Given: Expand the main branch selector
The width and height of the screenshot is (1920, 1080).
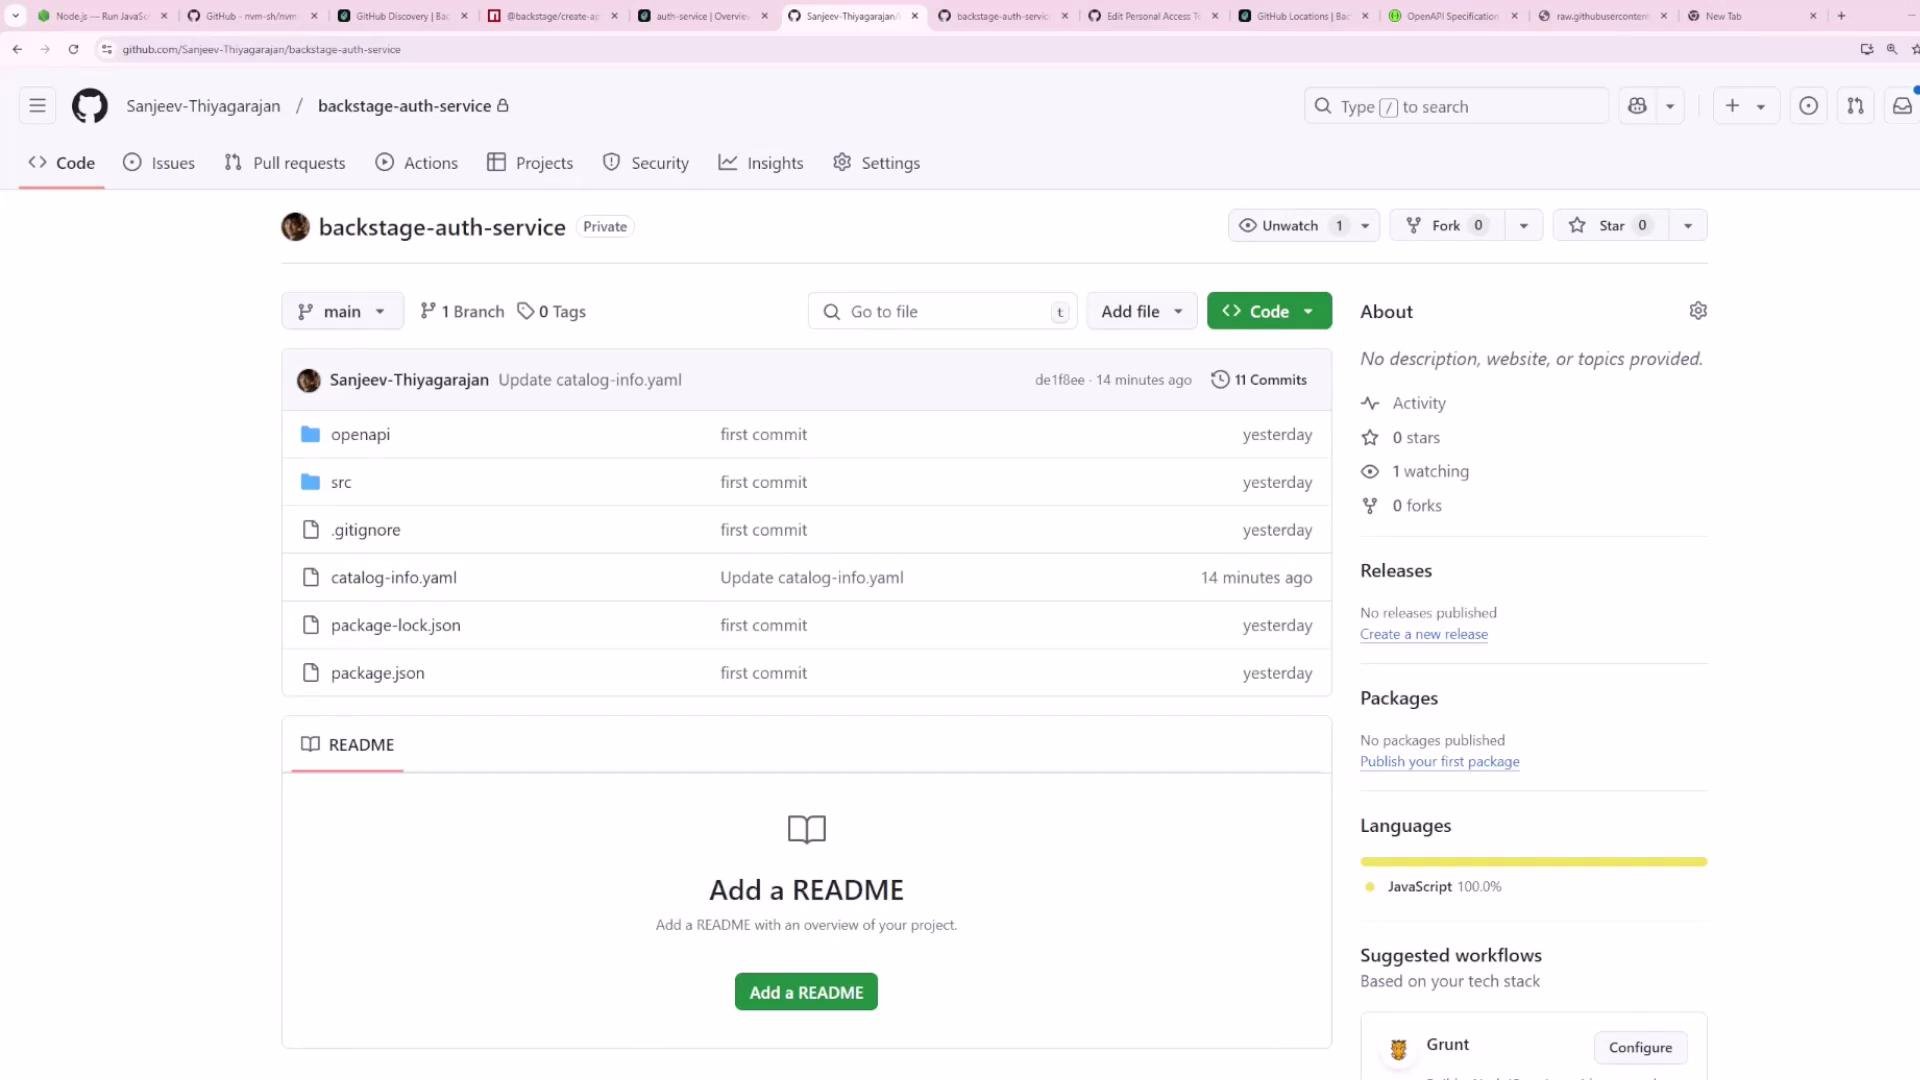Looking at the screenshot, I should [x=342, y=311].
